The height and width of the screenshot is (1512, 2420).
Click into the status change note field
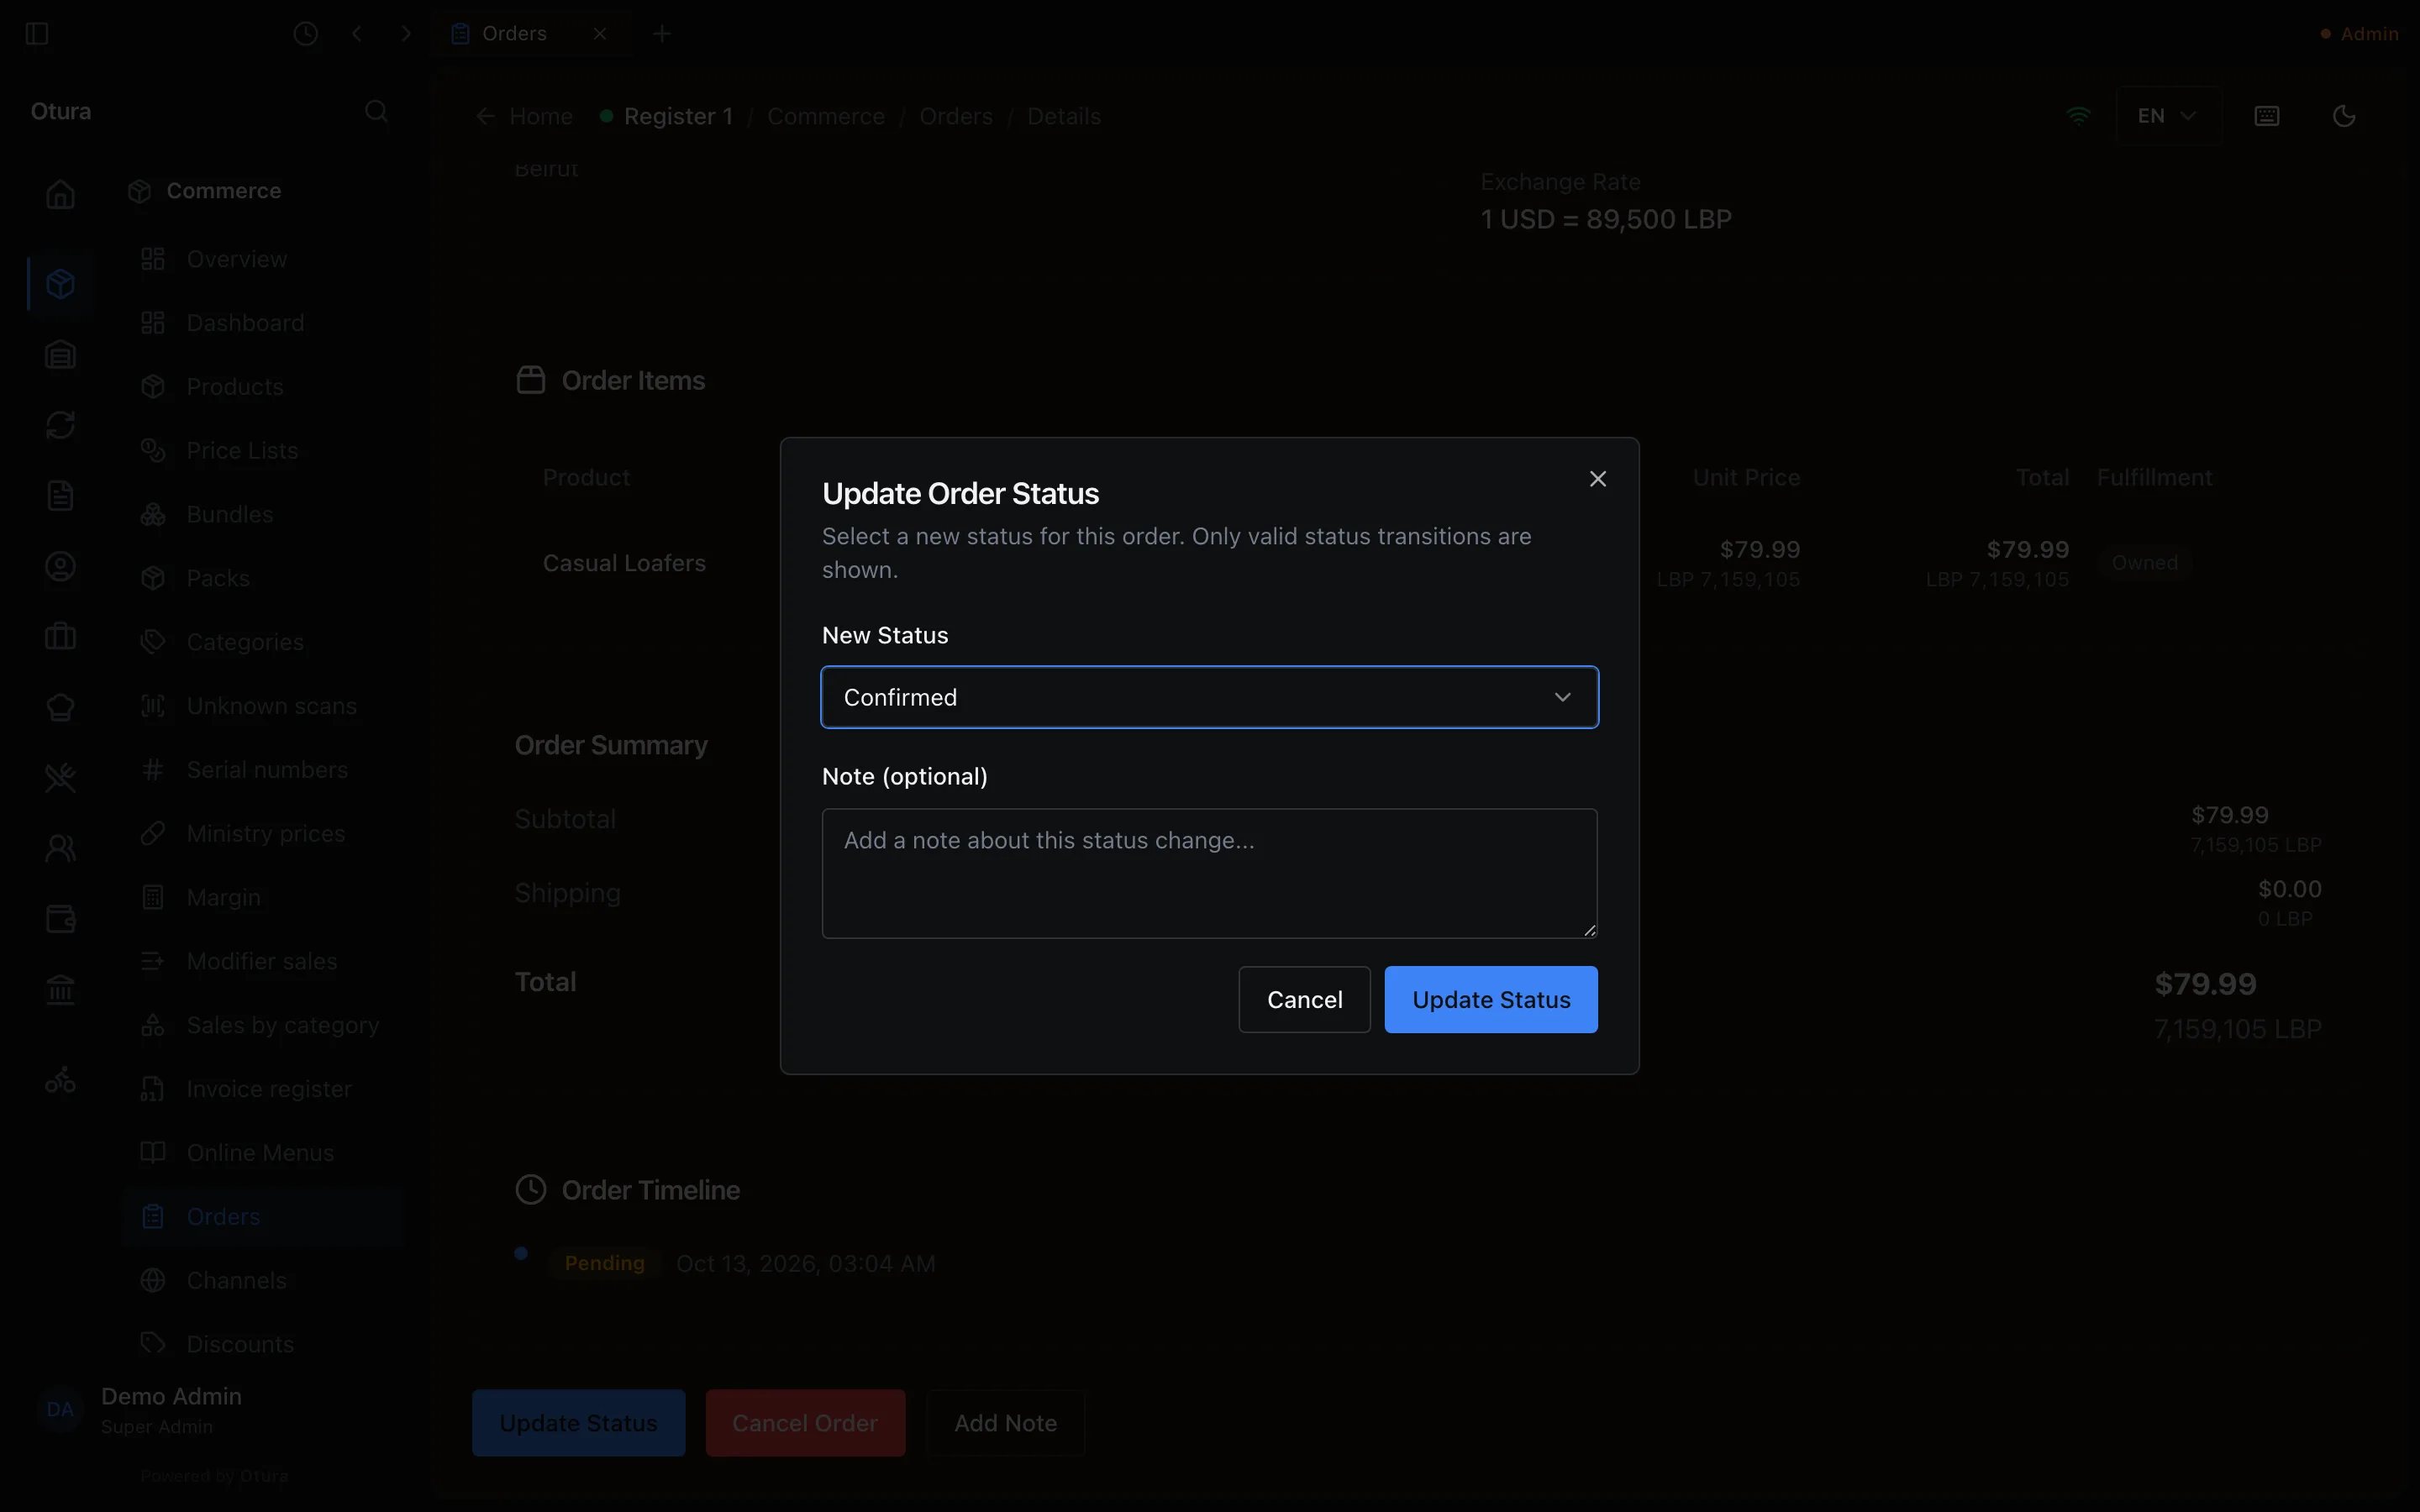tap(1209, 873)
